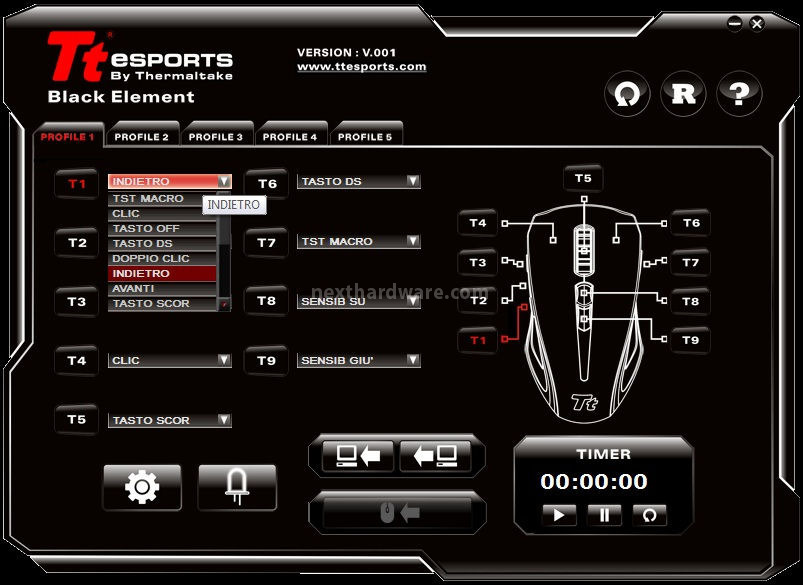Switch to the PROFILE 1 tab

(68, 137)
